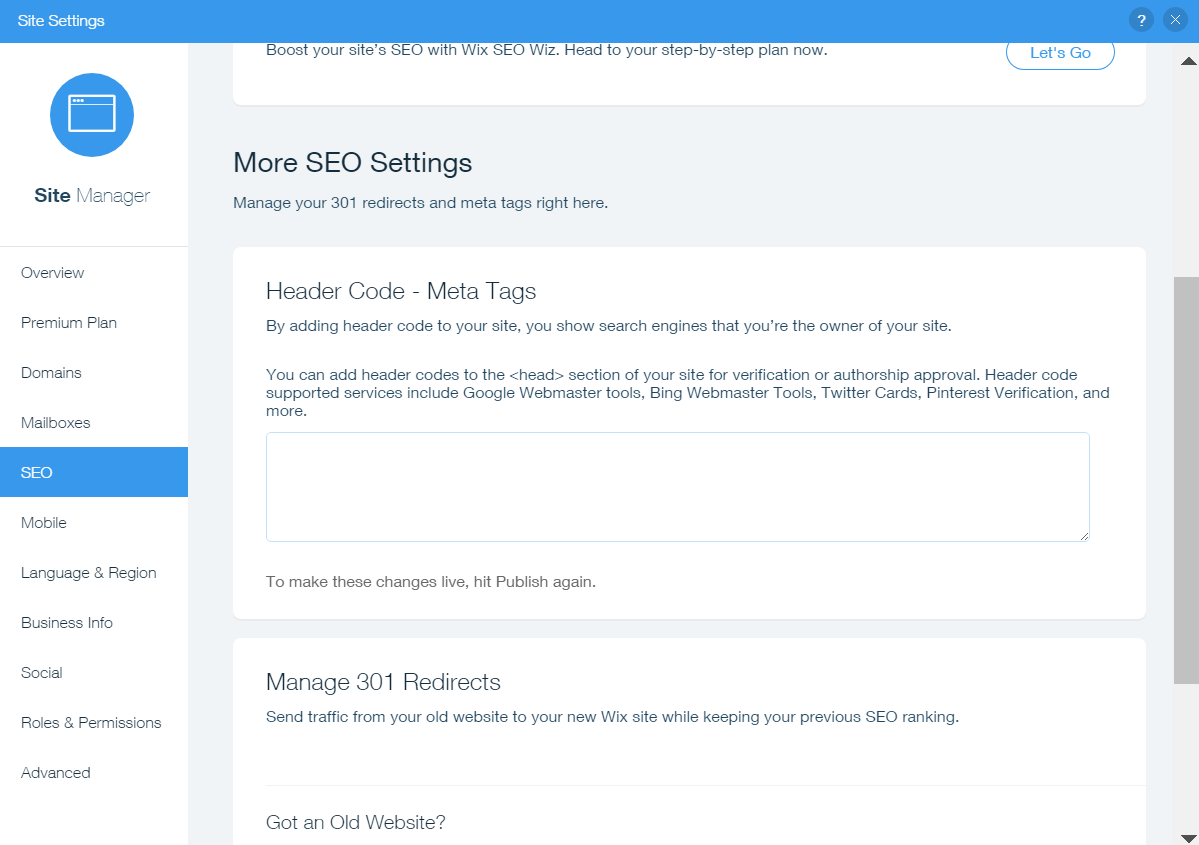Image resolution: width=1199 pixels, height=845 pixels.
Task: Go to Business Info
Action: (x=94, y=622)
